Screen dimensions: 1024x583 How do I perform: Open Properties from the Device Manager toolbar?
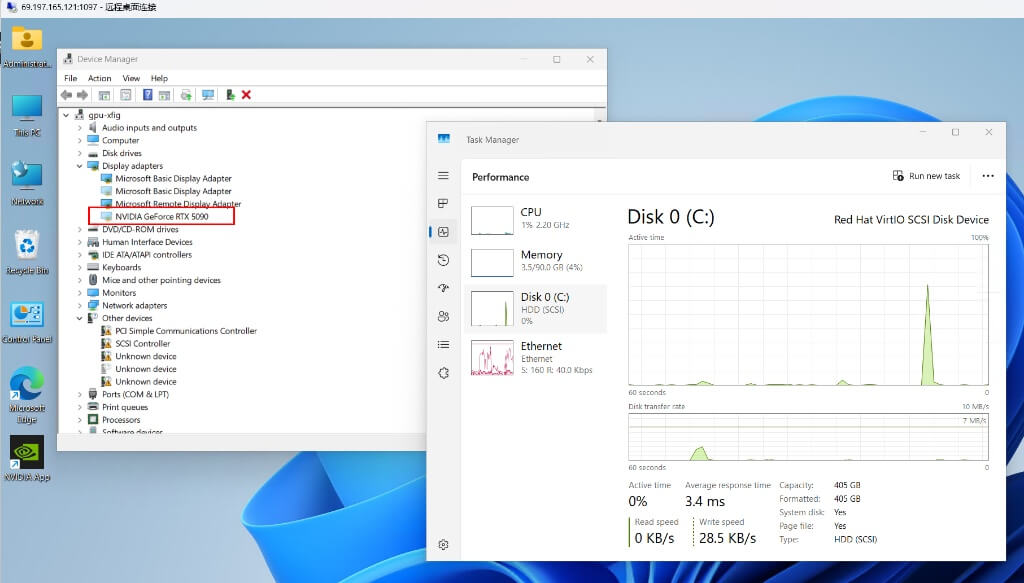click(126, 95)
